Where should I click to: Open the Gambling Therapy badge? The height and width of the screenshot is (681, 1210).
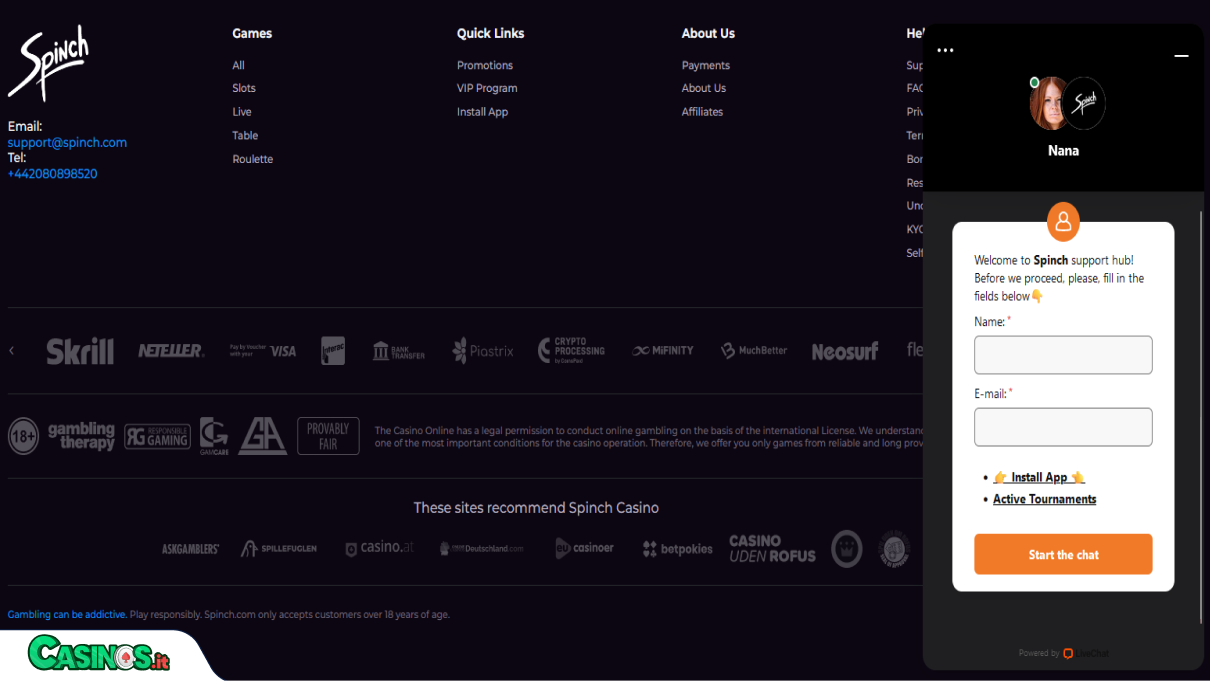pos(82,436)
